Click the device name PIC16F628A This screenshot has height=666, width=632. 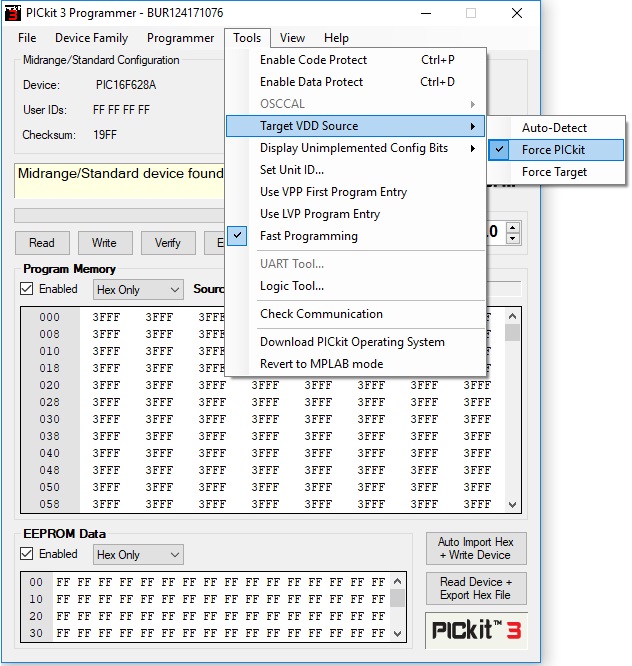(x=126, y=85)
